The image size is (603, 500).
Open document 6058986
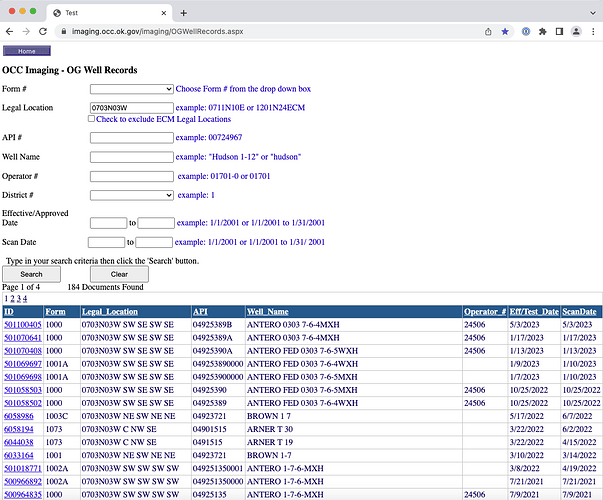[19, 416]
